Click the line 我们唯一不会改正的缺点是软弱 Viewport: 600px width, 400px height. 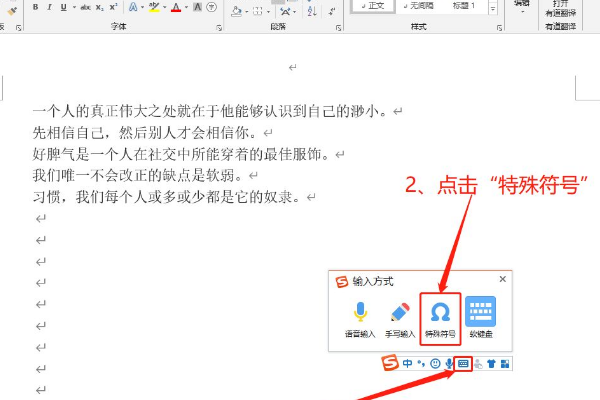pyautogui.click(x=138, y=176)
